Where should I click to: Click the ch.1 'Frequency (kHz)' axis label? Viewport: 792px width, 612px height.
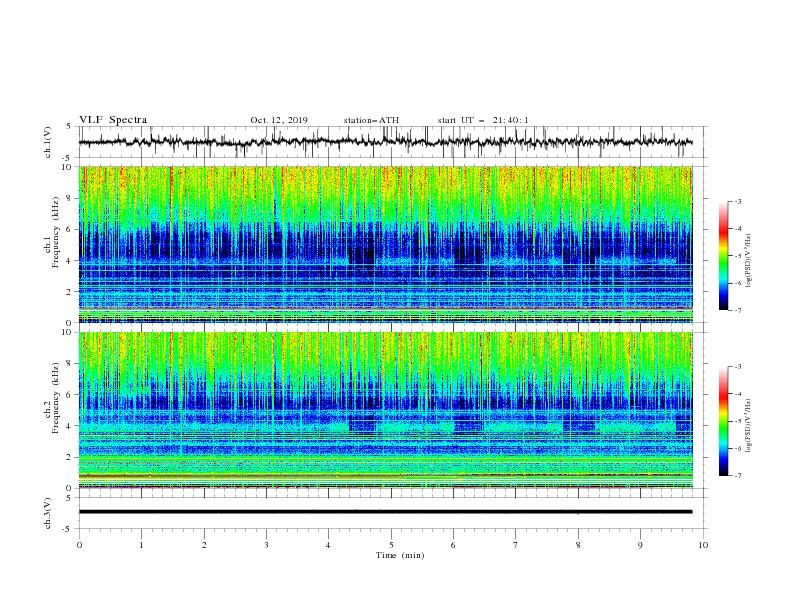(56, 232)
